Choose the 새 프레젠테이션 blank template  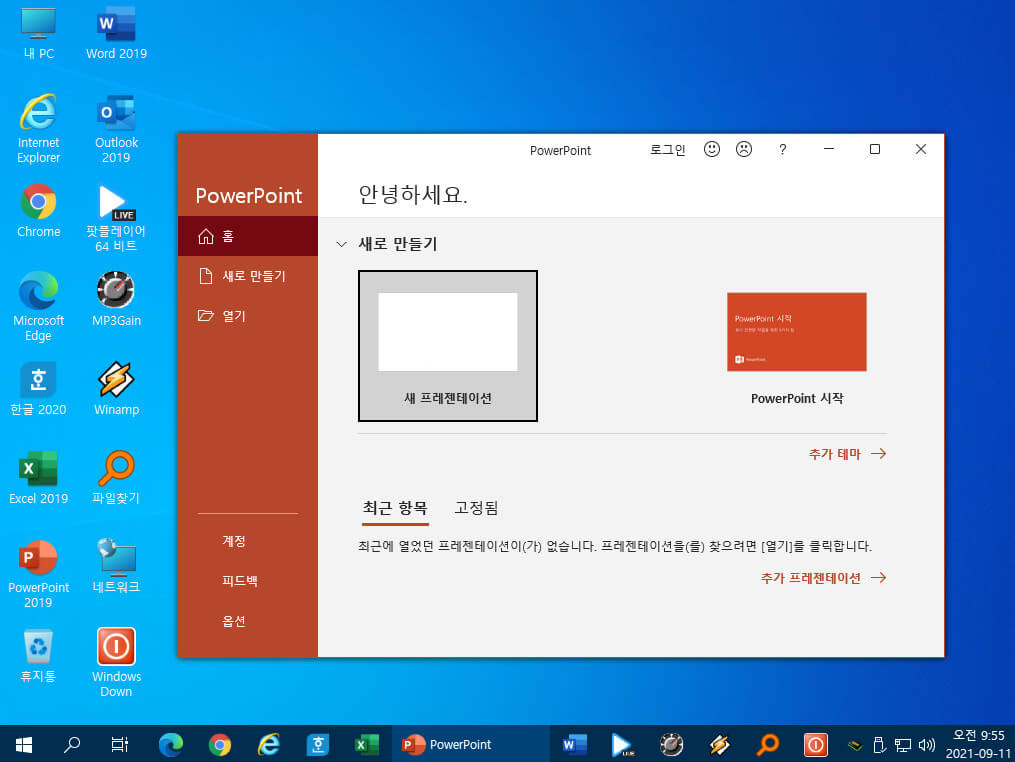448,346
